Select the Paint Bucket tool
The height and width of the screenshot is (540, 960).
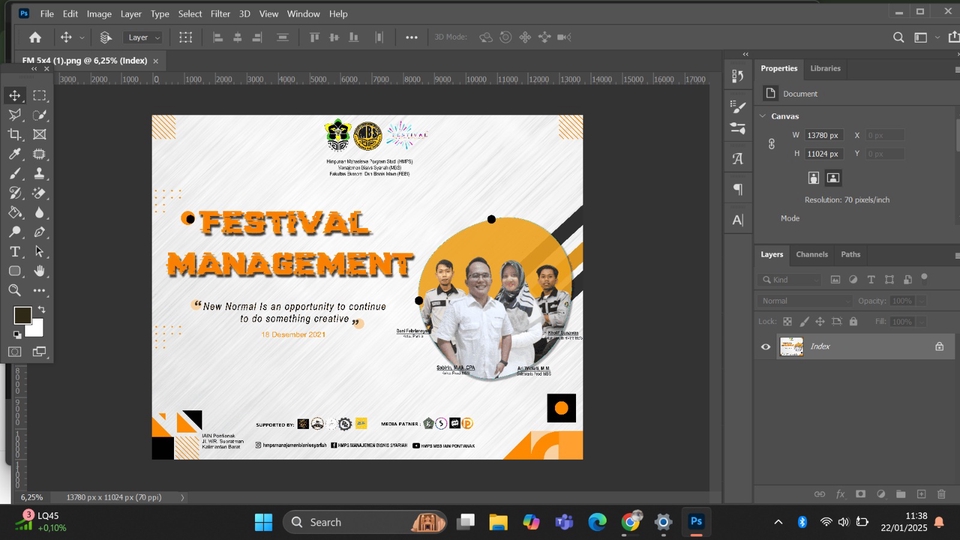coord(15,212)
